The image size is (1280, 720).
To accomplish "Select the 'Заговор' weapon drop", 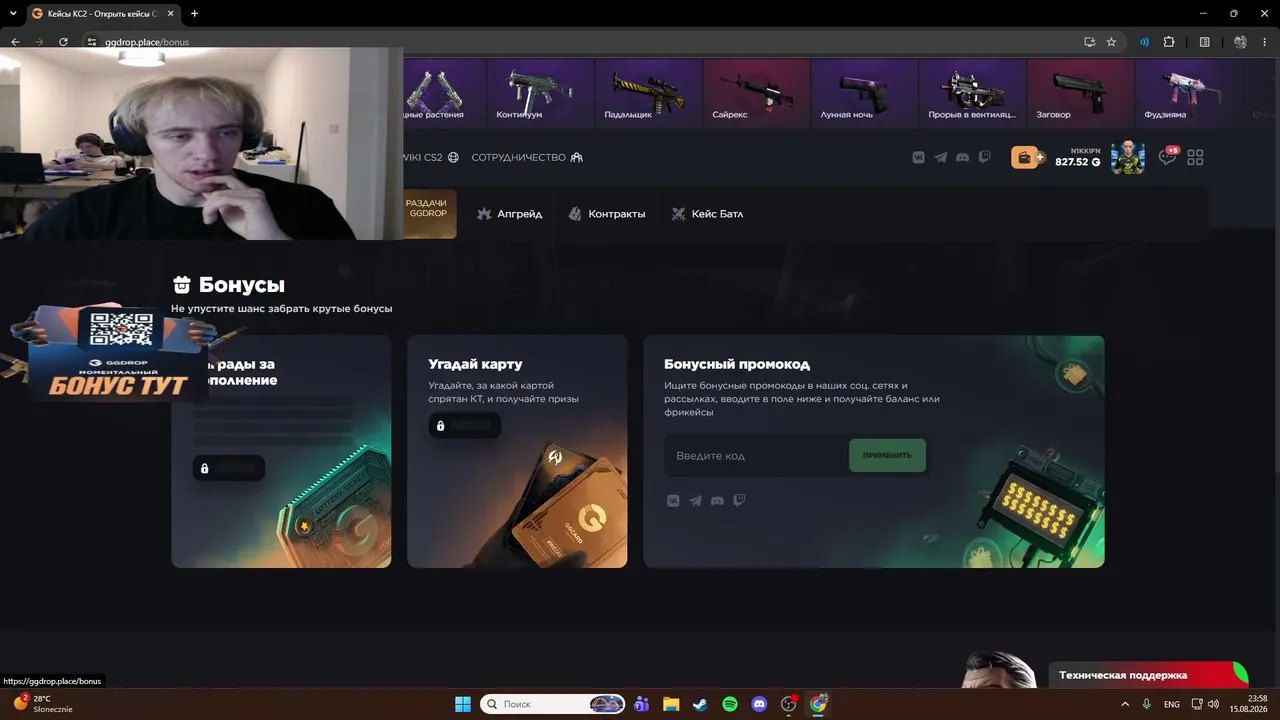I will pyautogui.click(x=1080, y=94).
